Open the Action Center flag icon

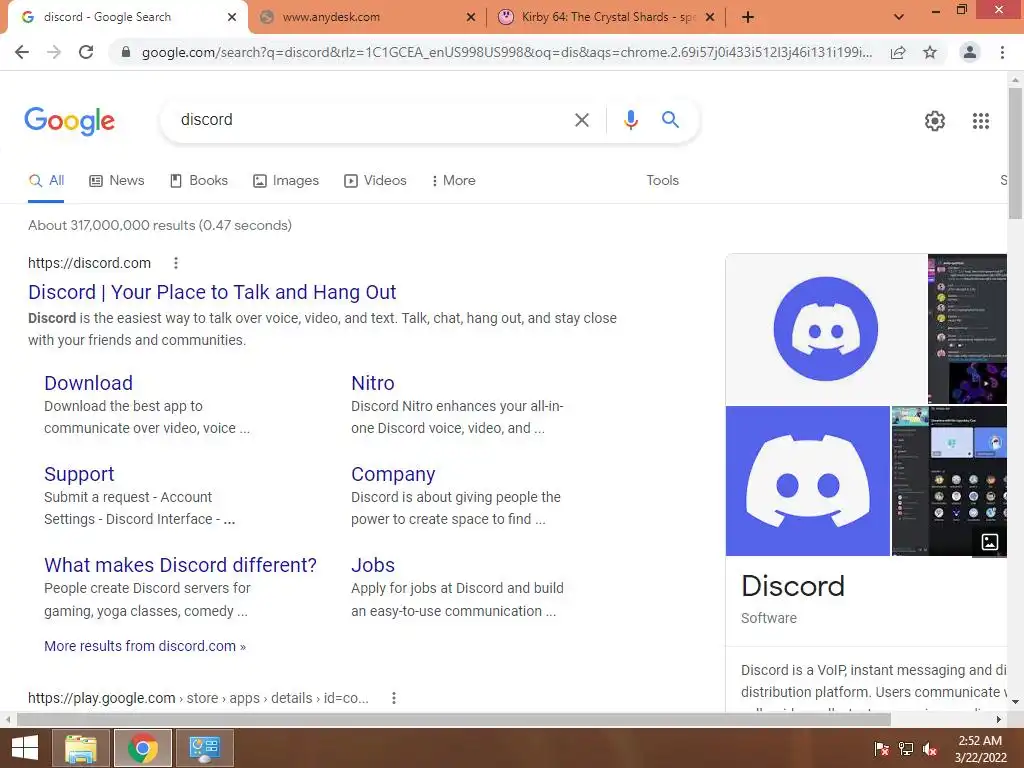pyautogui.click(x=881, y=749)
